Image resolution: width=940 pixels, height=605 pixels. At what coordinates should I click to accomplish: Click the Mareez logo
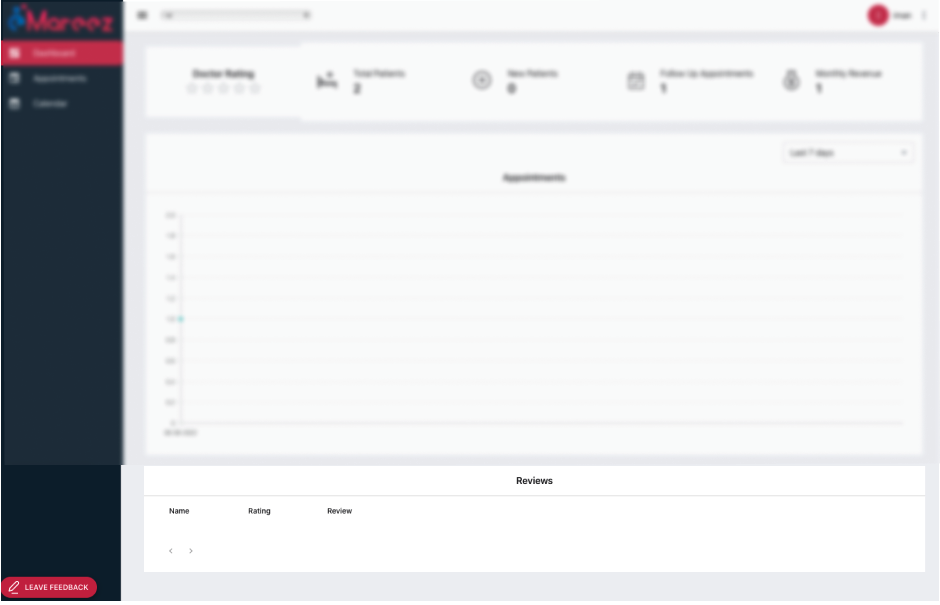(60, 19)
